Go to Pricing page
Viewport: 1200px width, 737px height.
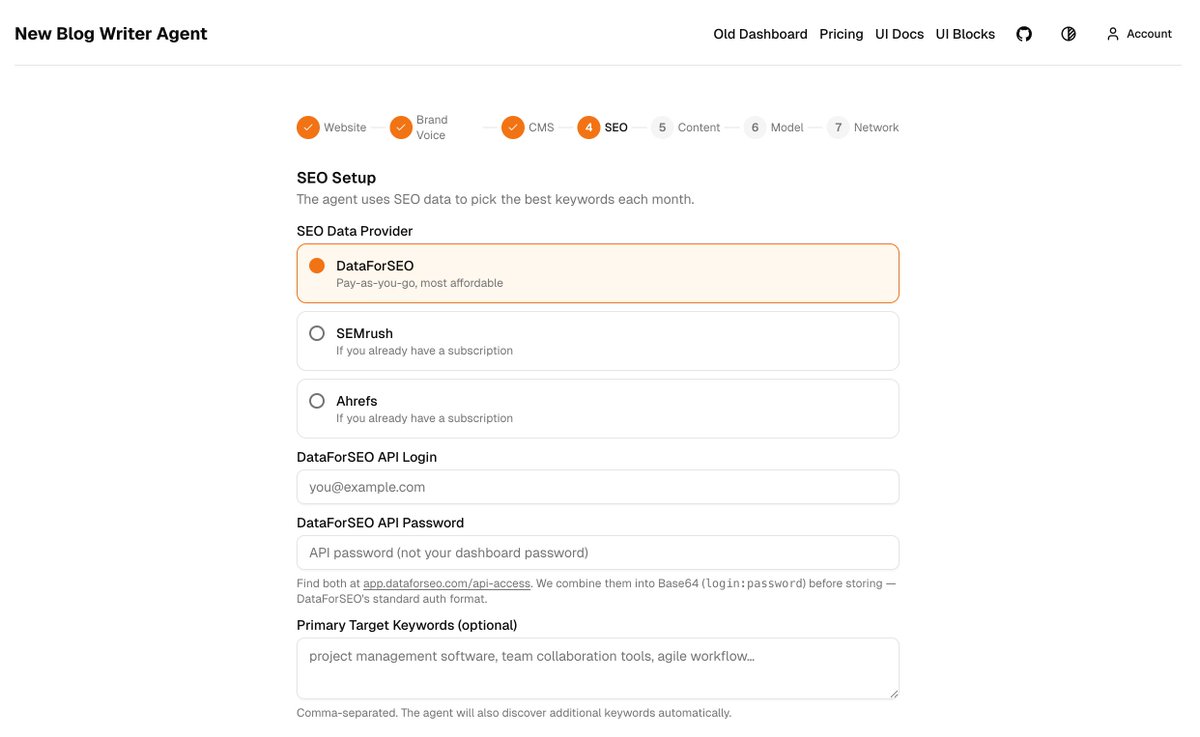(x=841, y=34)
